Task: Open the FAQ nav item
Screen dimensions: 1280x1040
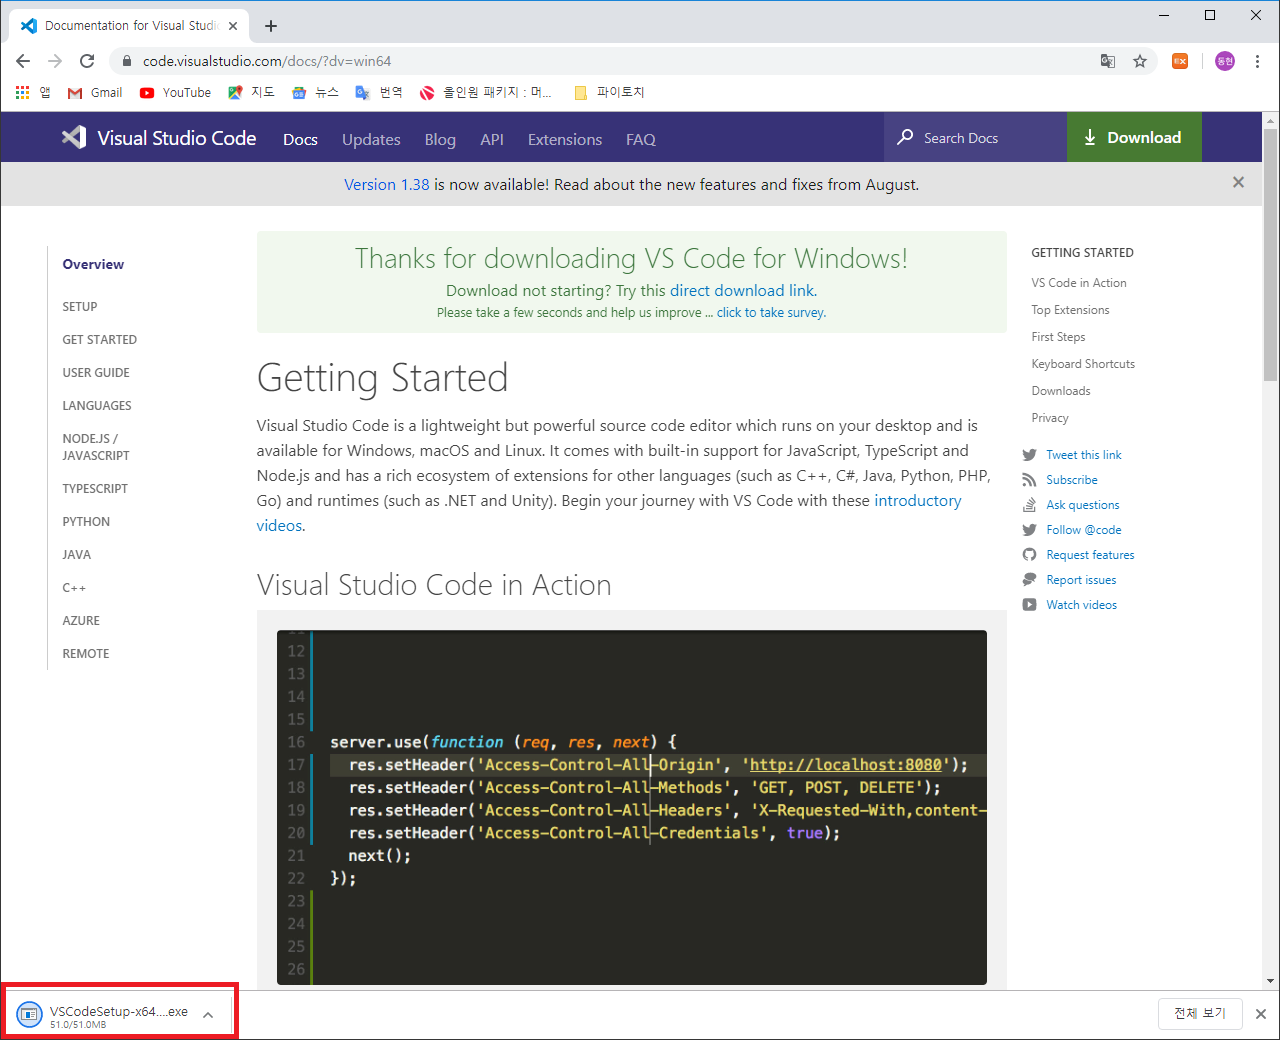Action: tap(641, 139)
